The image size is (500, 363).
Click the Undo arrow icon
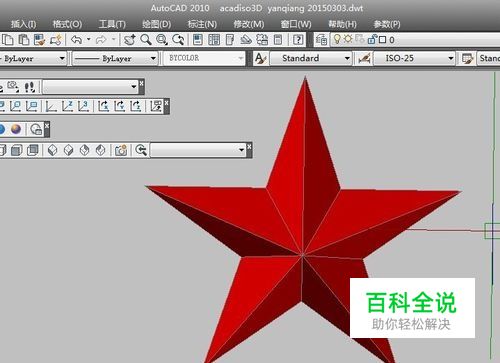pyautogui.click(x=77, y=40)
